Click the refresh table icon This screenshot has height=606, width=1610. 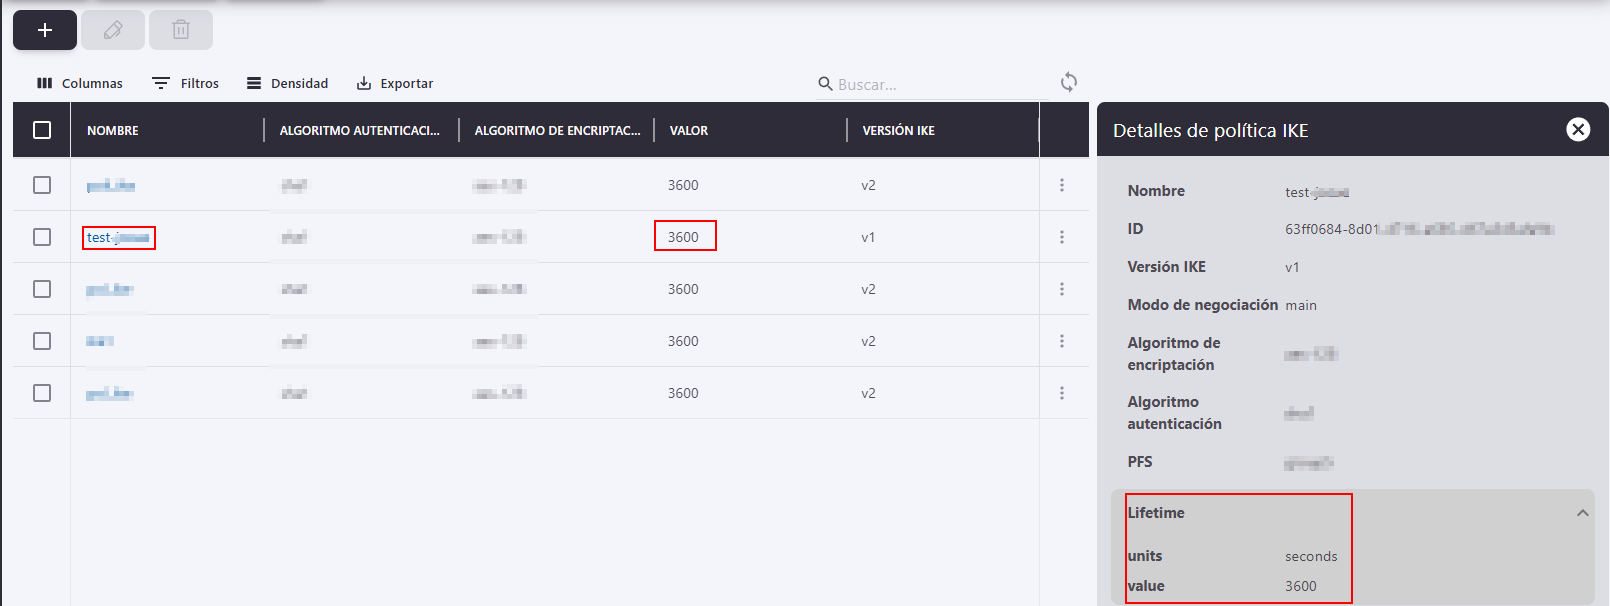(1069, 82)
